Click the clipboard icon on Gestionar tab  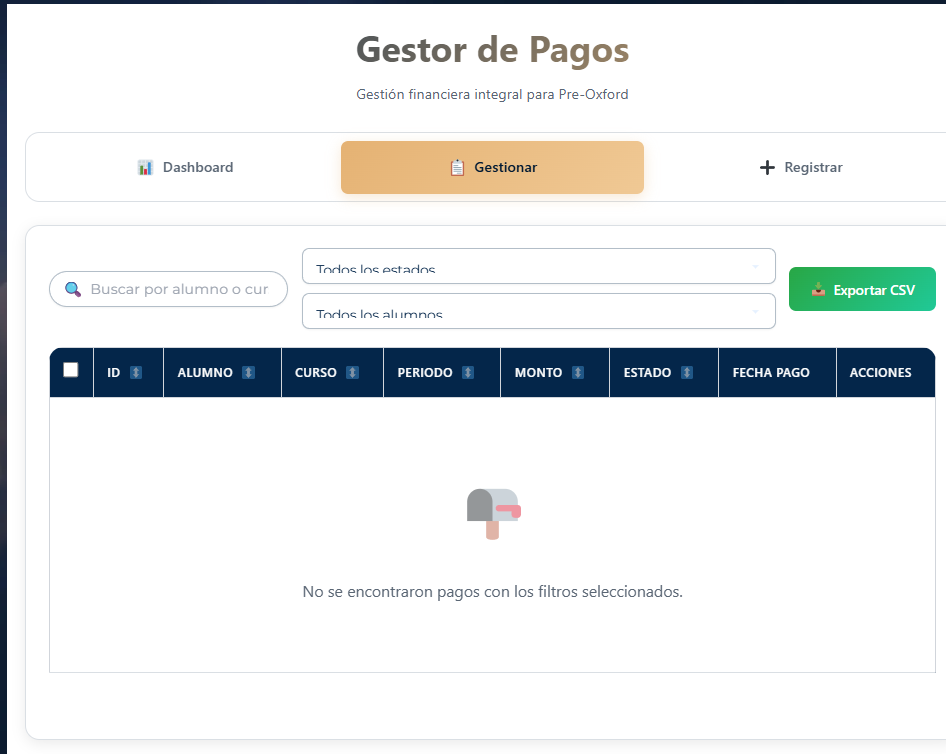click(x=456, y=166)
